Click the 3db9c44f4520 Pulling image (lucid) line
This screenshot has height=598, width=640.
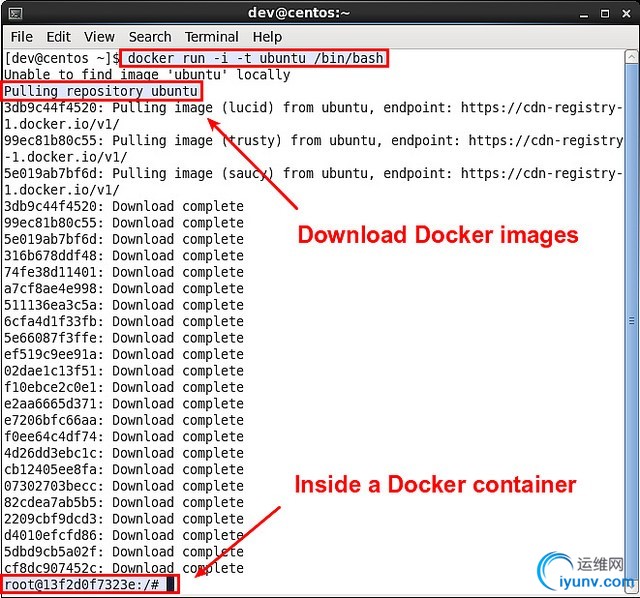coord(313,116)
